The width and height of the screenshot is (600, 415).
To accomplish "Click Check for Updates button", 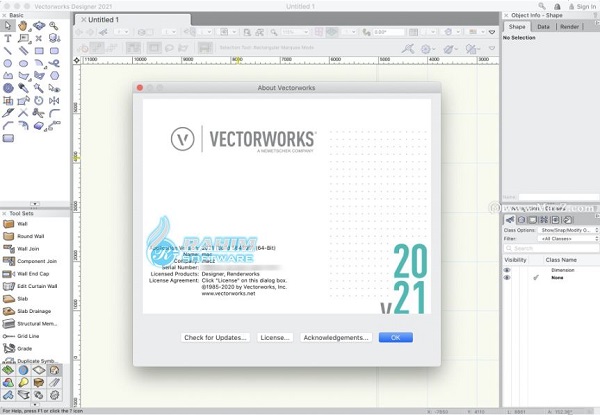I will [215, 337].
